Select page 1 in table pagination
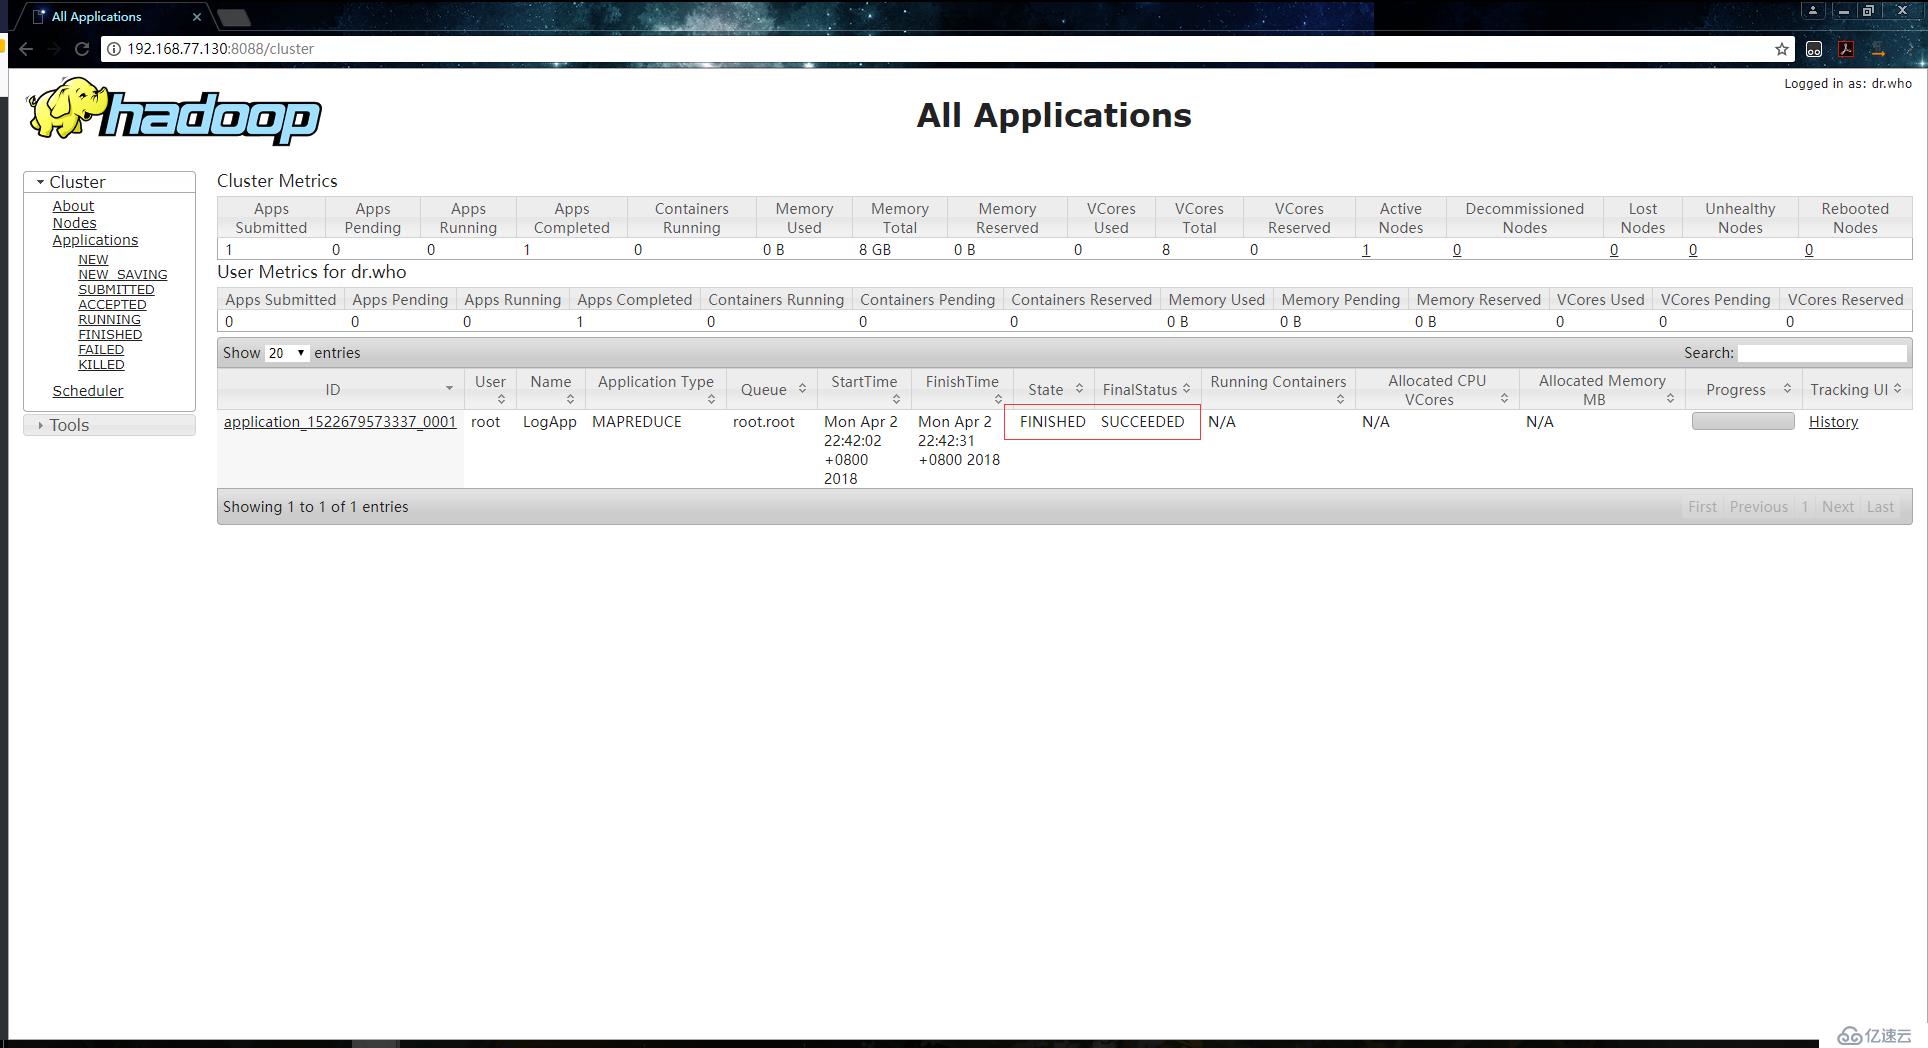This screenshot has height=1048, width=1928. (x=1805, y=507)
